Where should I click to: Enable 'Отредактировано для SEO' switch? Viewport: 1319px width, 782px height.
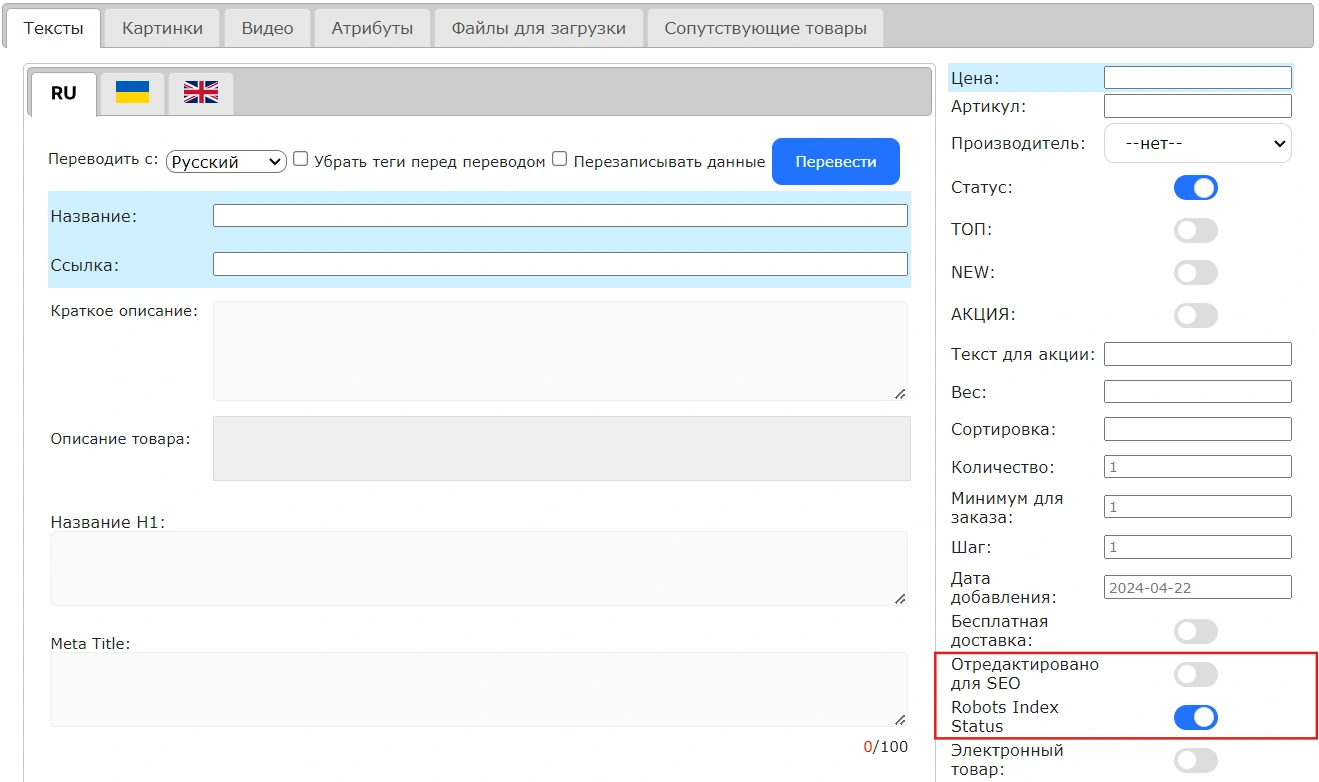click(x=1195, y=674)
